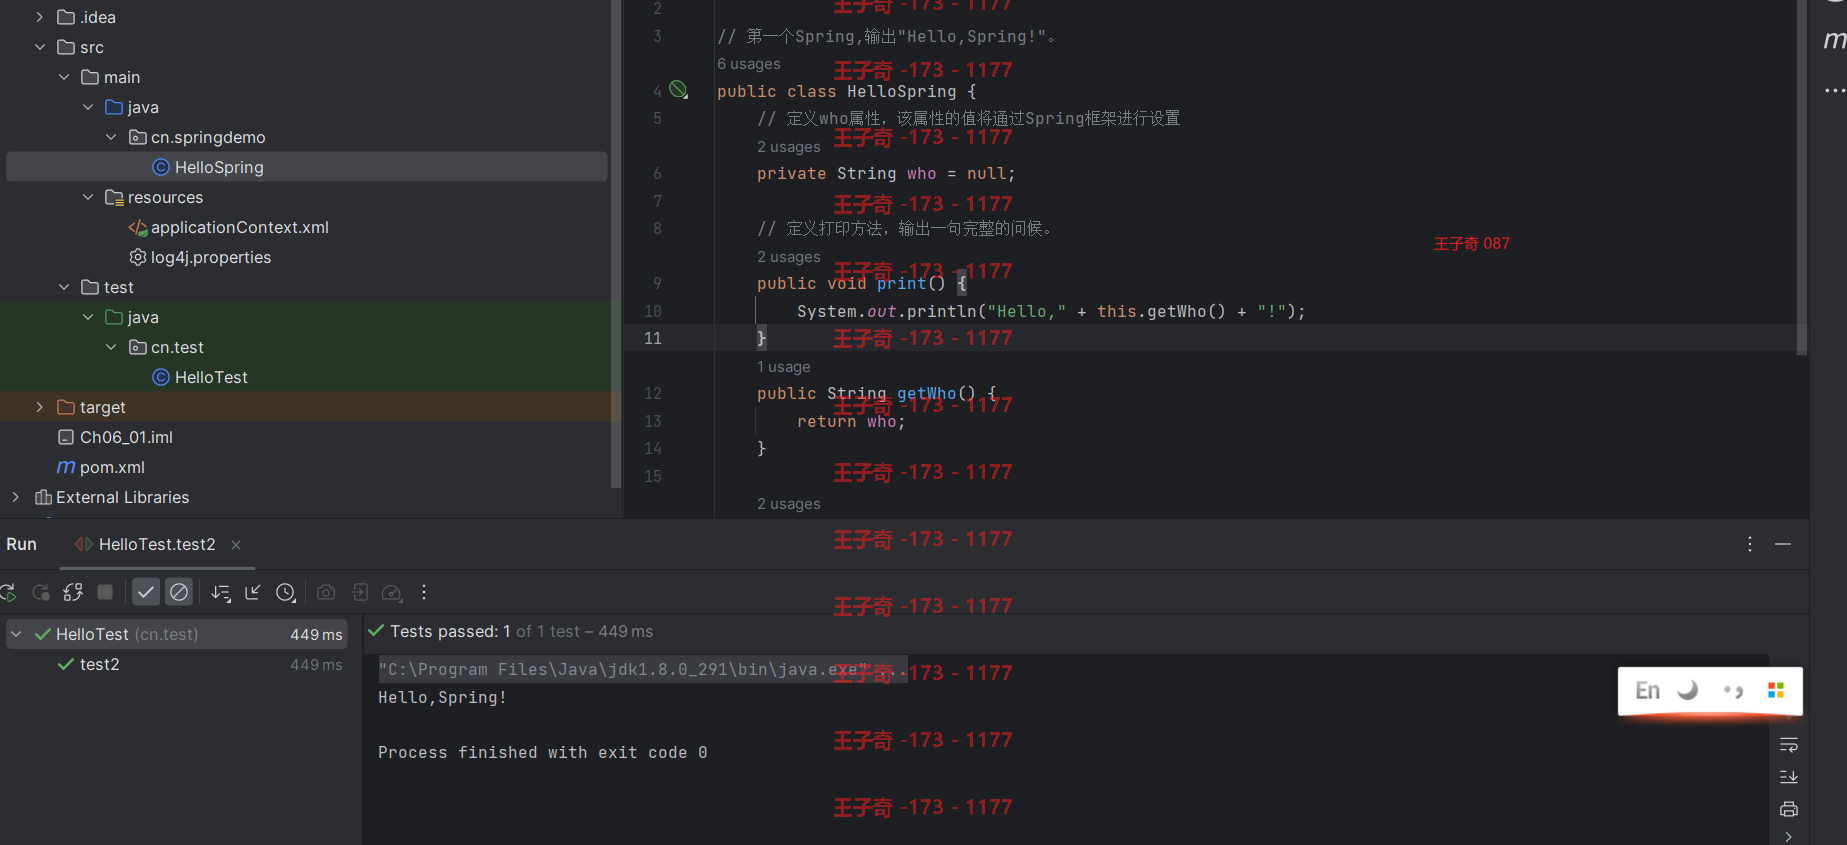Click the Maven 'm' tool window icon
This screenshot has width=1847, height=845.
click(1834, 39)
